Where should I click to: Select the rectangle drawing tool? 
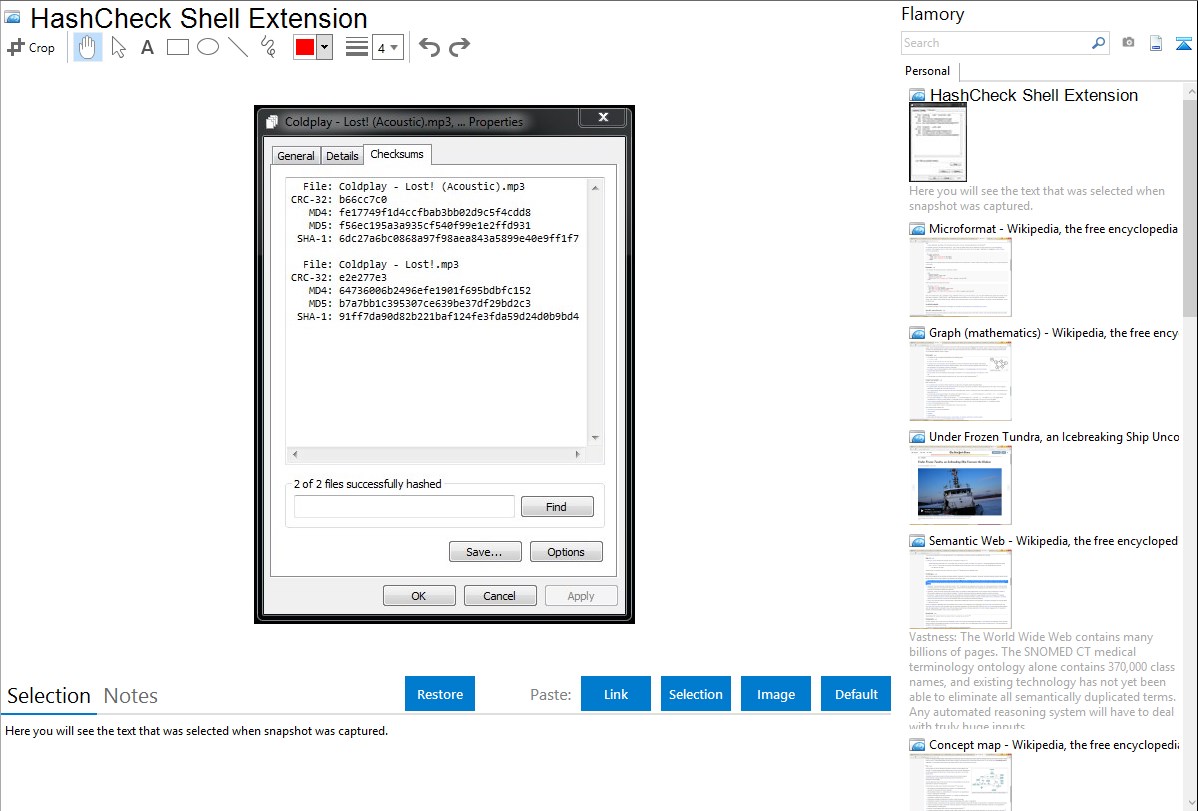[177, 47]
